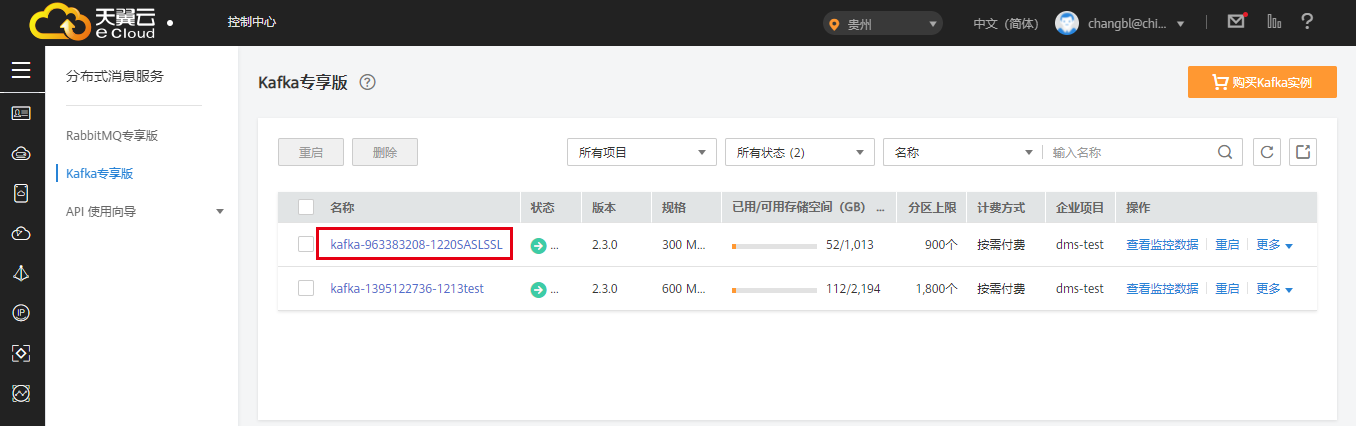Go to 控制中心
The image size is (1356, 426).
click(x=252, y=21)
